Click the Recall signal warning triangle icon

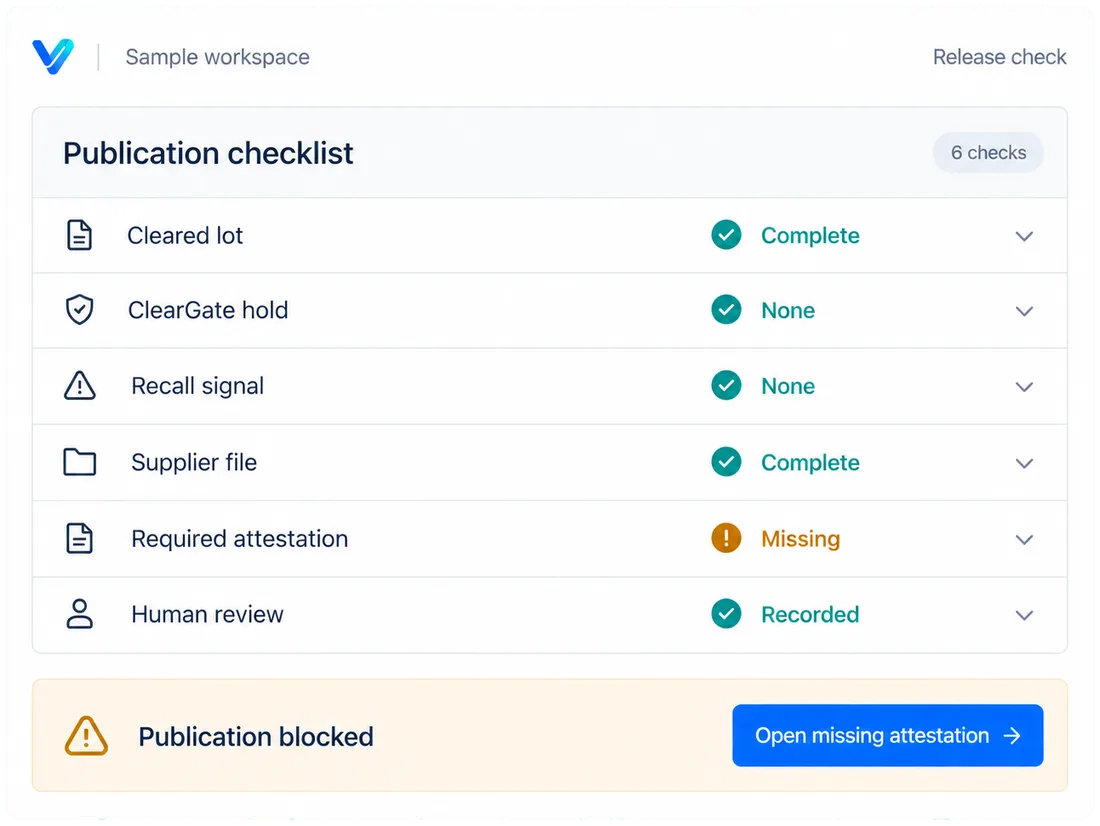point(79,385)
